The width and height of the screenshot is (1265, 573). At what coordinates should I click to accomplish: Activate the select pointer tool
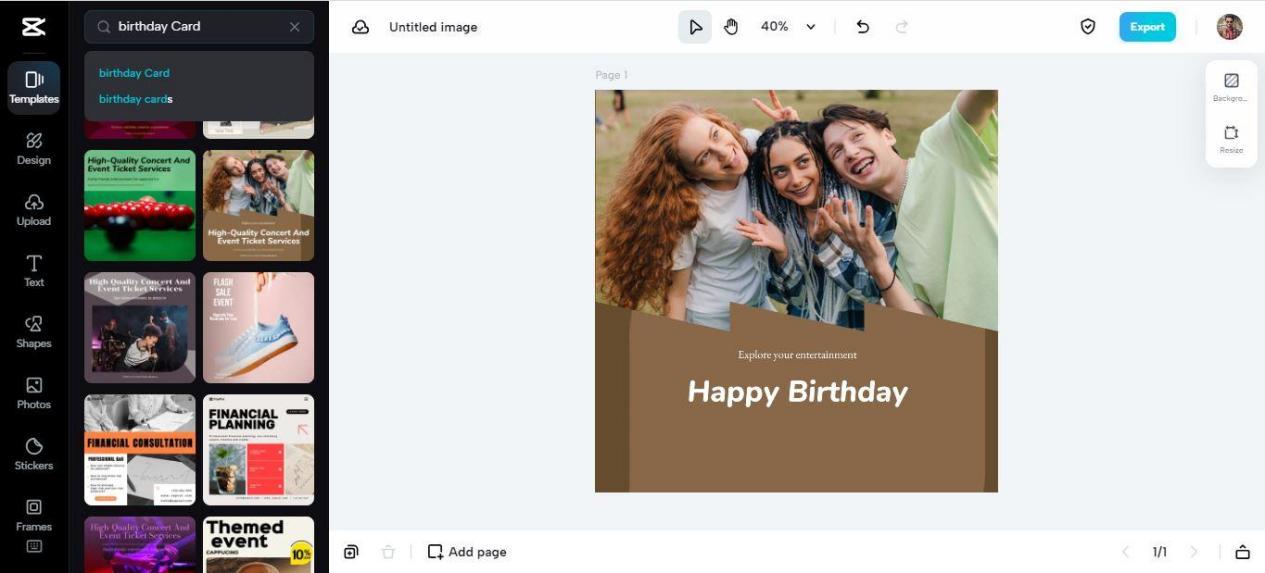pos(695,27)
